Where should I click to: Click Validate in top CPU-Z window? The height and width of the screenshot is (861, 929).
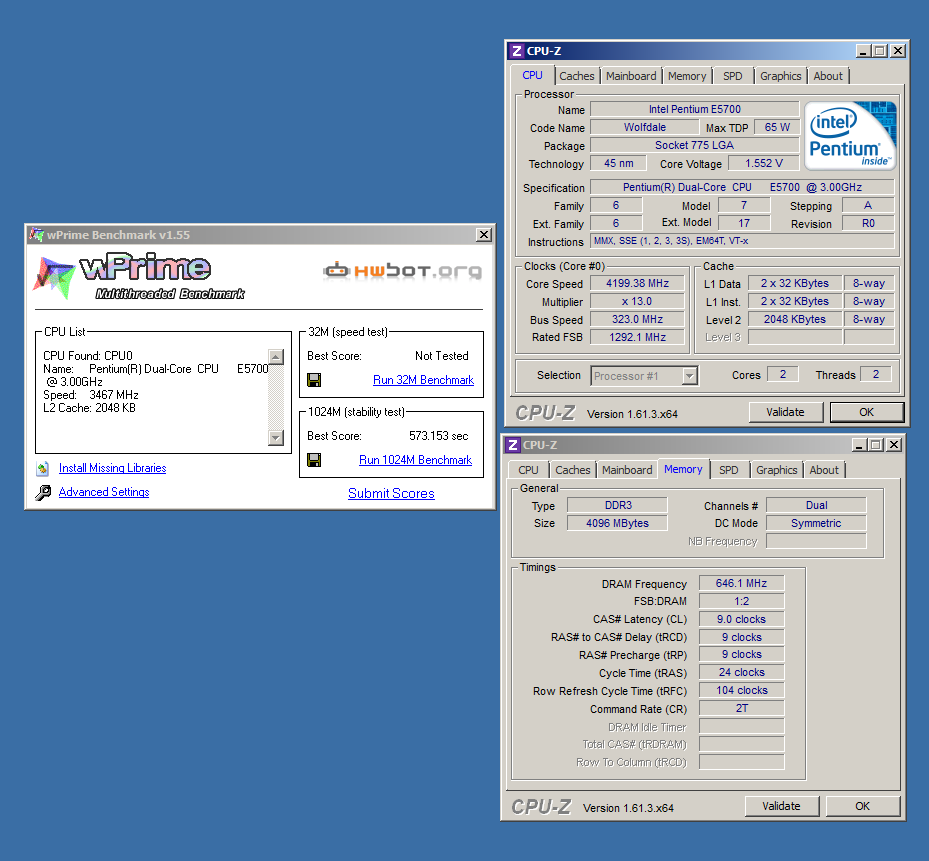click(786, 412)
